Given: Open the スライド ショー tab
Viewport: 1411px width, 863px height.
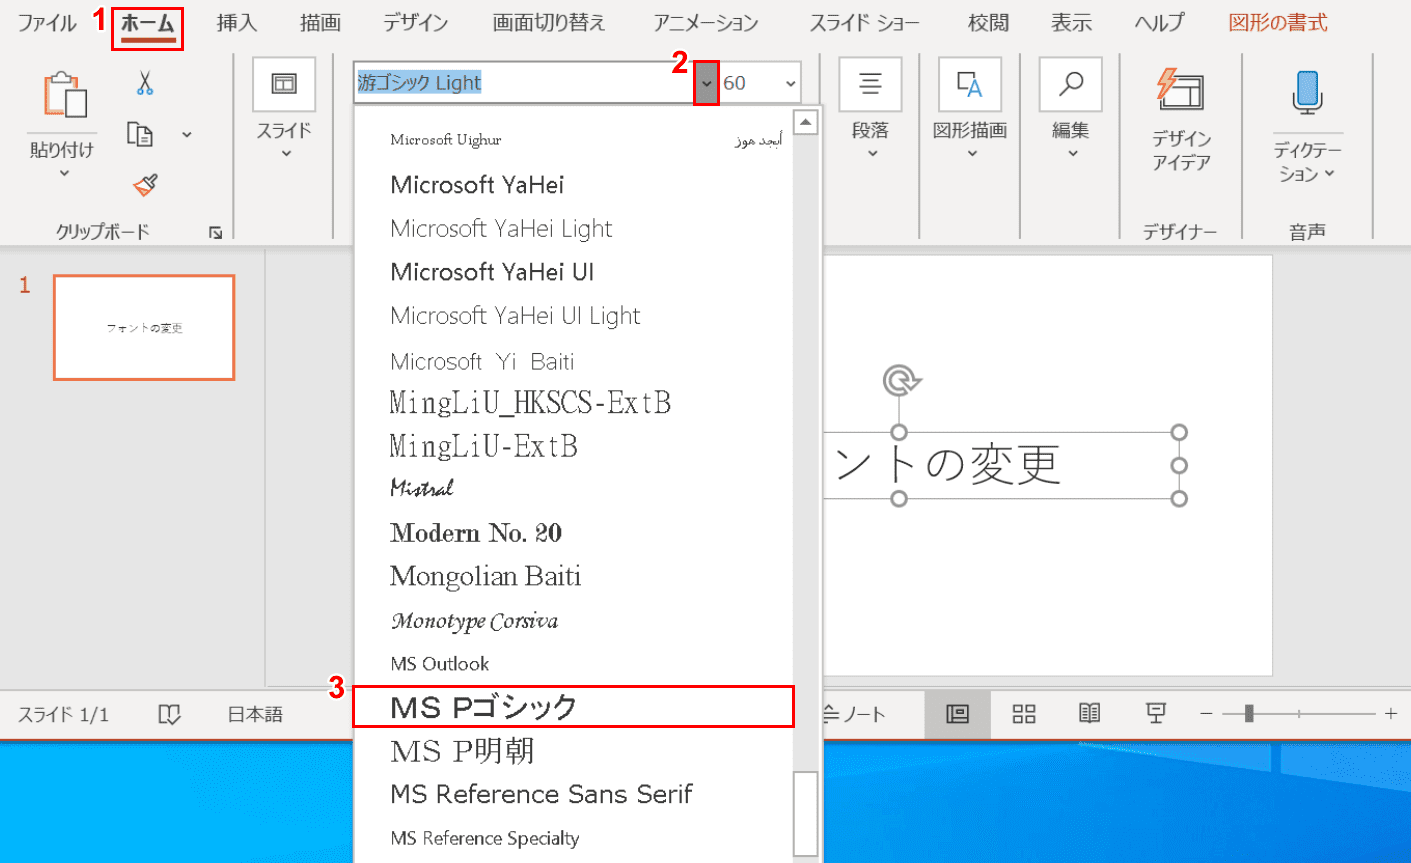Looking at the screenshot, I should click(864, 23).
